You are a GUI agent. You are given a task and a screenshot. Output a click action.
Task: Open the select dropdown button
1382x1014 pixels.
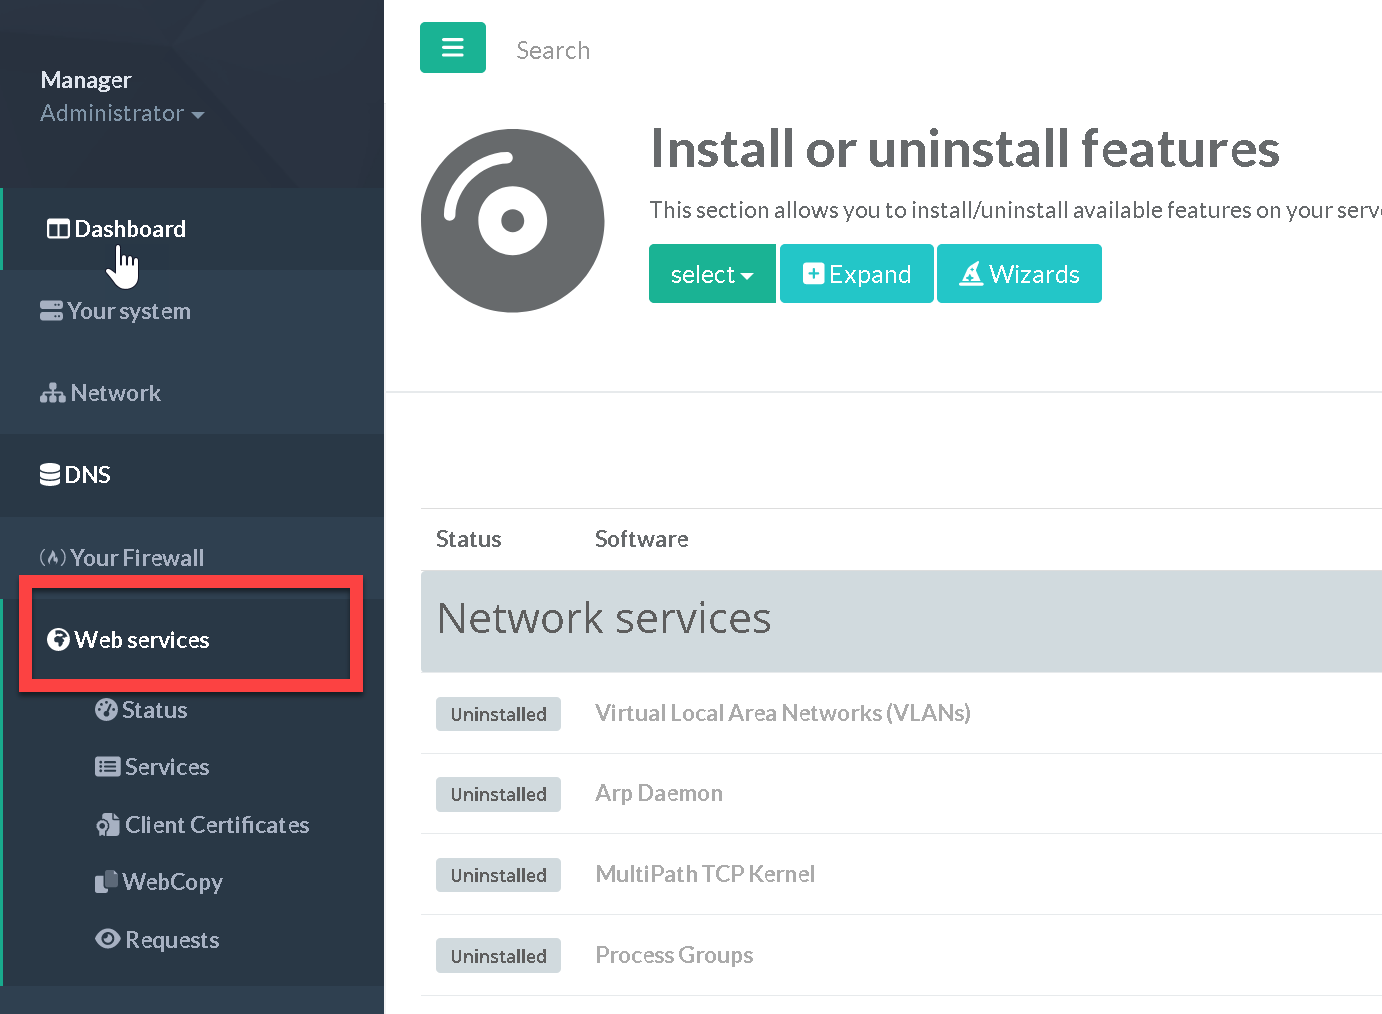pos(711,274)
